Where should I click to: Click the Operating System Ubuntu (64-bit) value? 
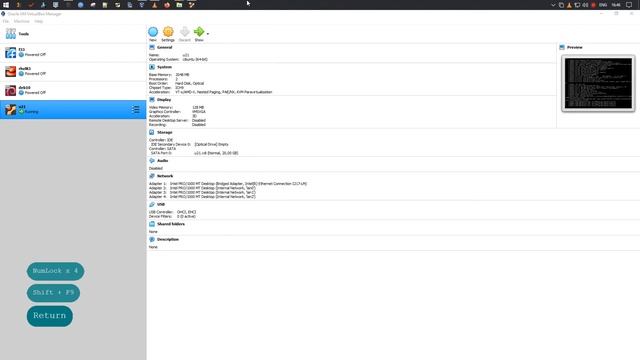[195, 60]
